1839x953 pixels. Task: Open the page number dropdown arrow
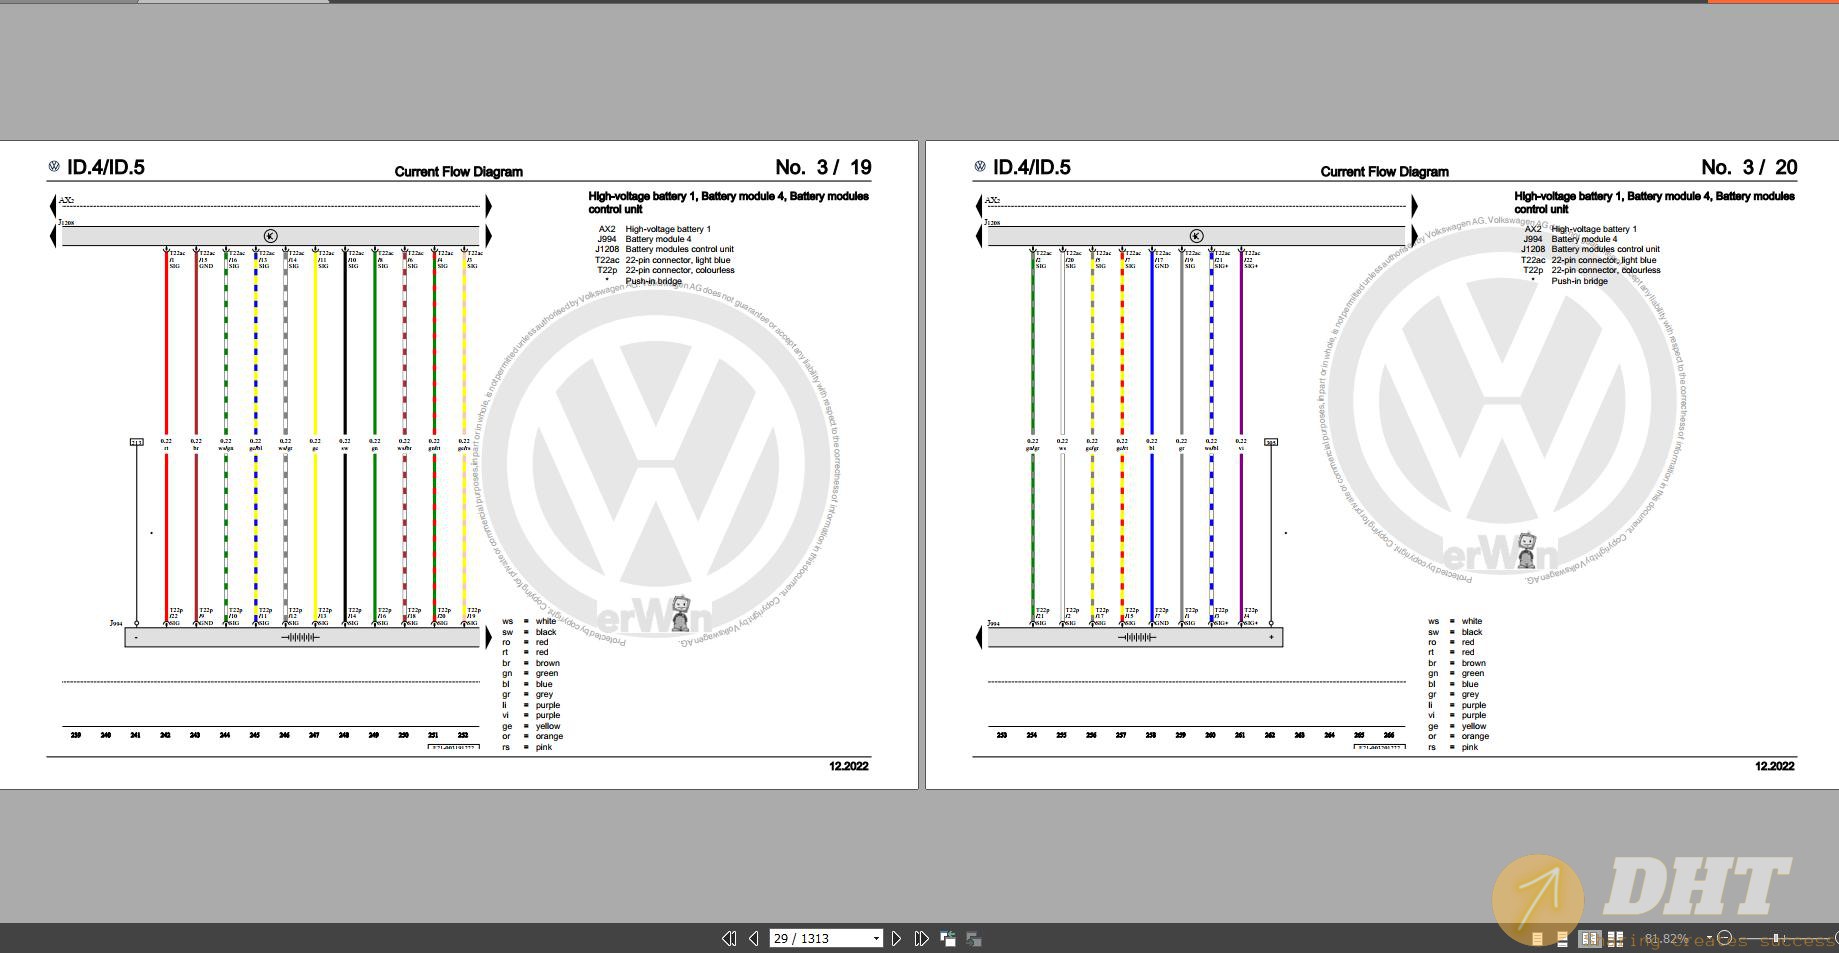point(876,938)
